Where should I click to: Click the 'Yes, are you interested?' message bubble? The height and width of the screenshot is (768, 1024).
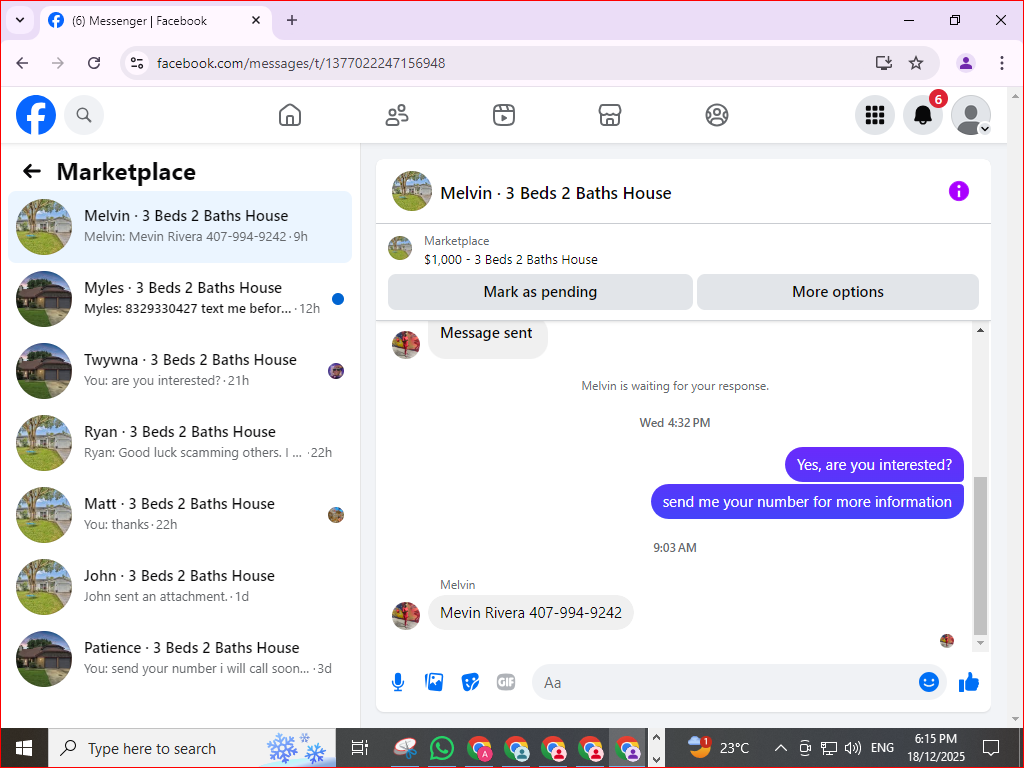tap(874, 465)
